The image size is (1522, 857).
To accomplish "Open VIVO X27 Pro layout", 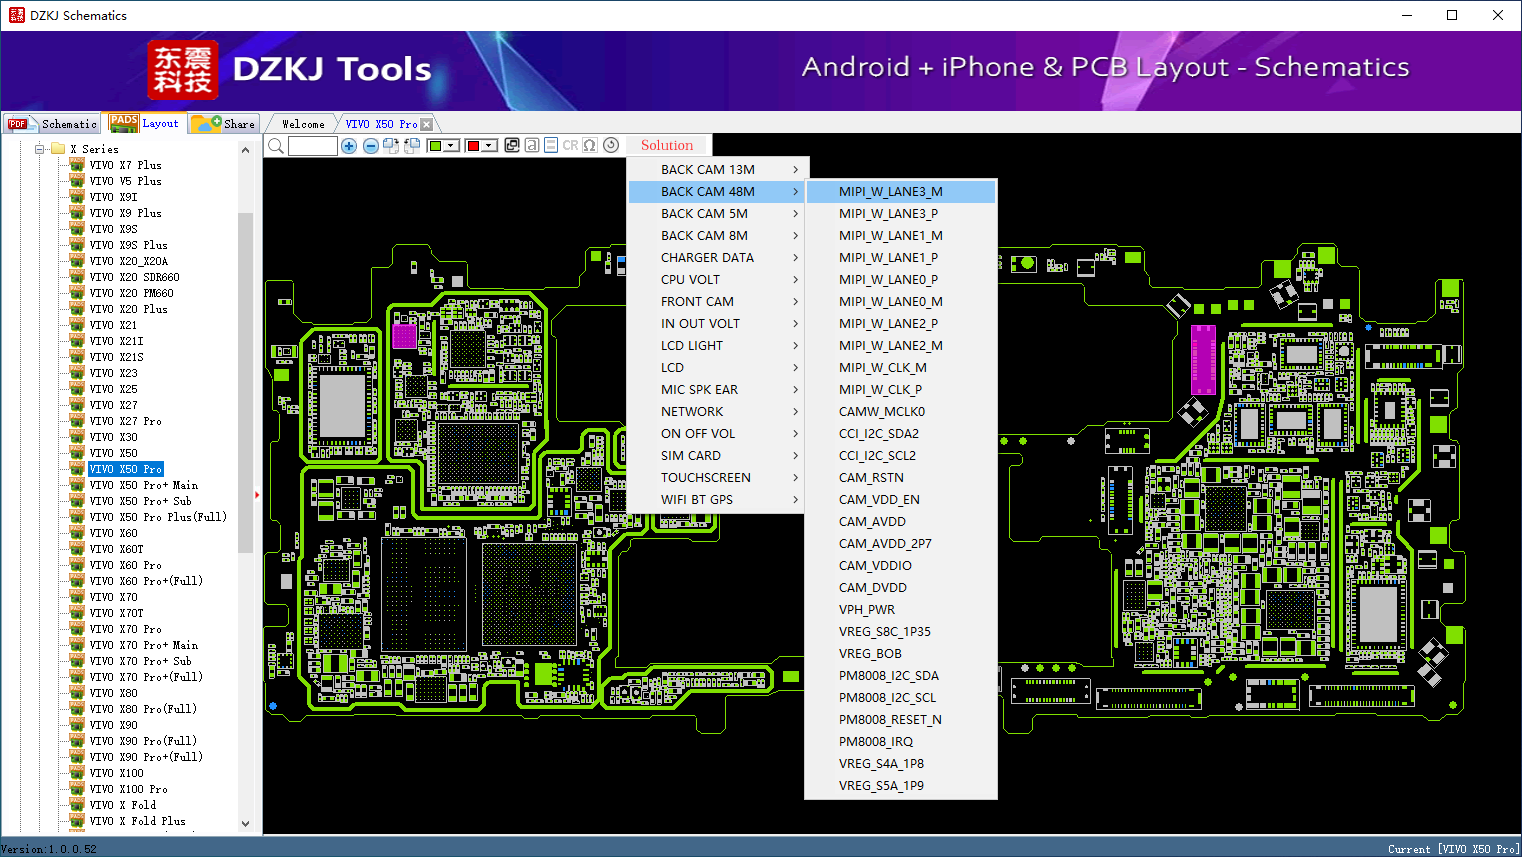I will coord(125,421).
